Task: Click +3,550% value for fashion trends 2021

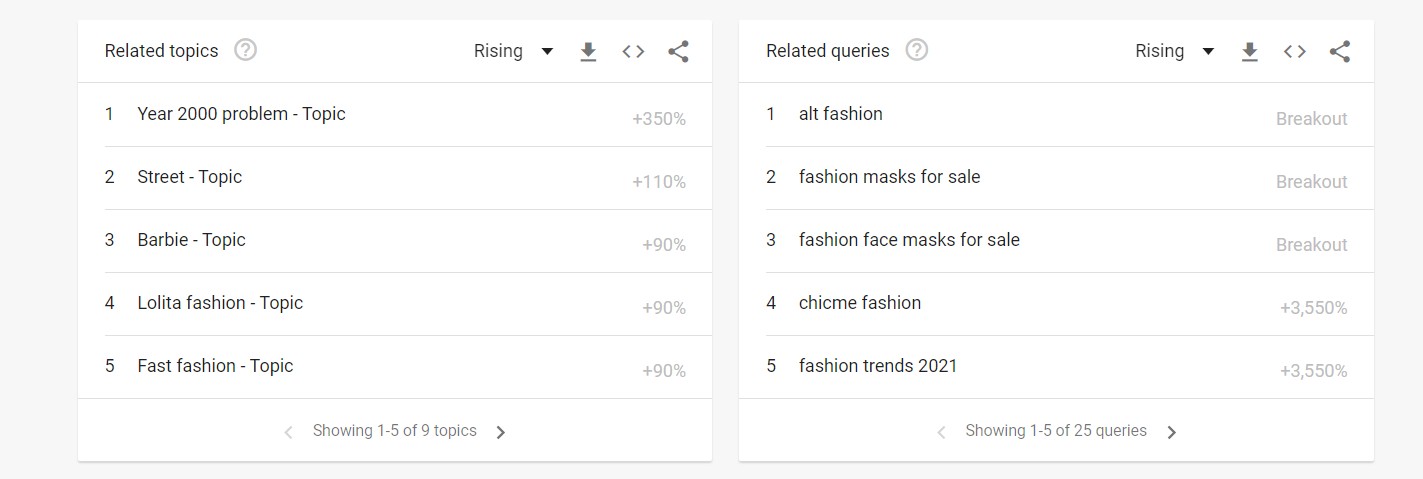Action: 1314,371
